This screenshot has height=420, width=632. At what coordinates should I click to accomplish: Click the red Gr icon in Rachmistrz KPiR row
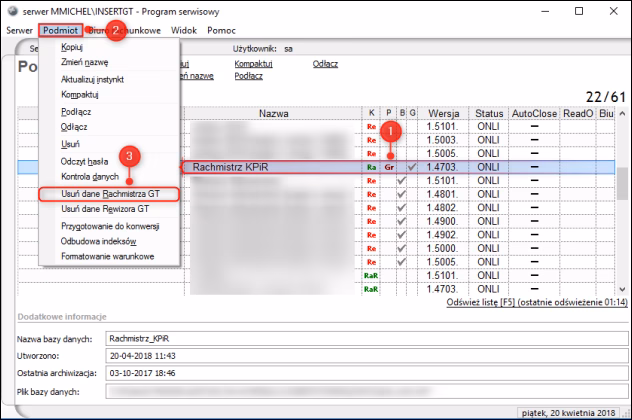[x=389, y=167]
